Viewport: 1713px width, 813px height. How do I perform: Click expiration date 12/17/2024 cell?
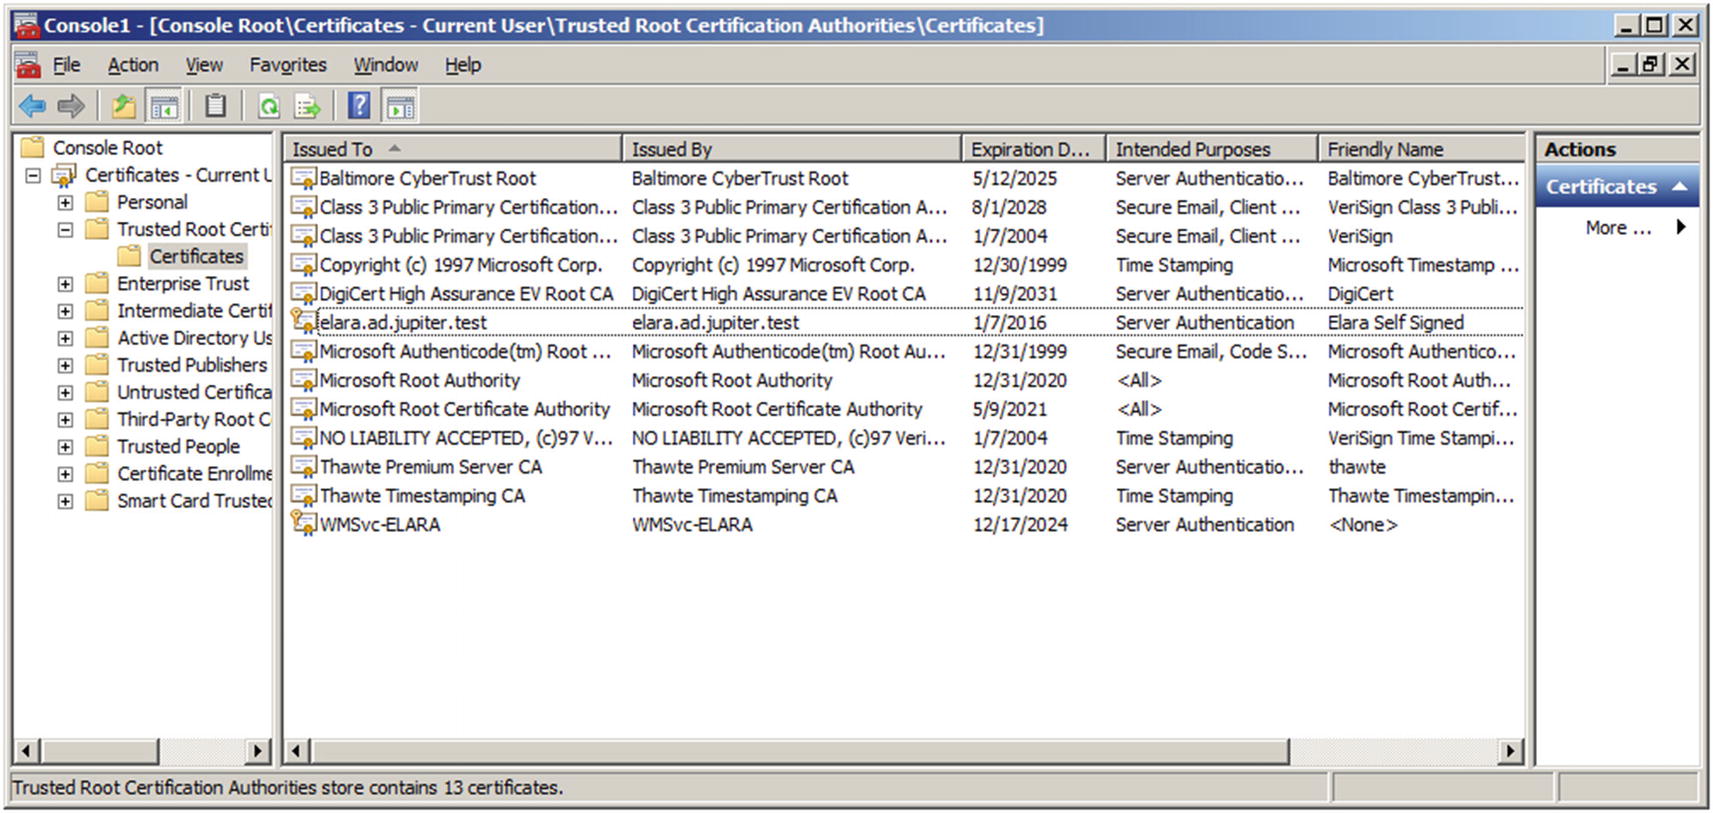click(x=1020, y=525)
